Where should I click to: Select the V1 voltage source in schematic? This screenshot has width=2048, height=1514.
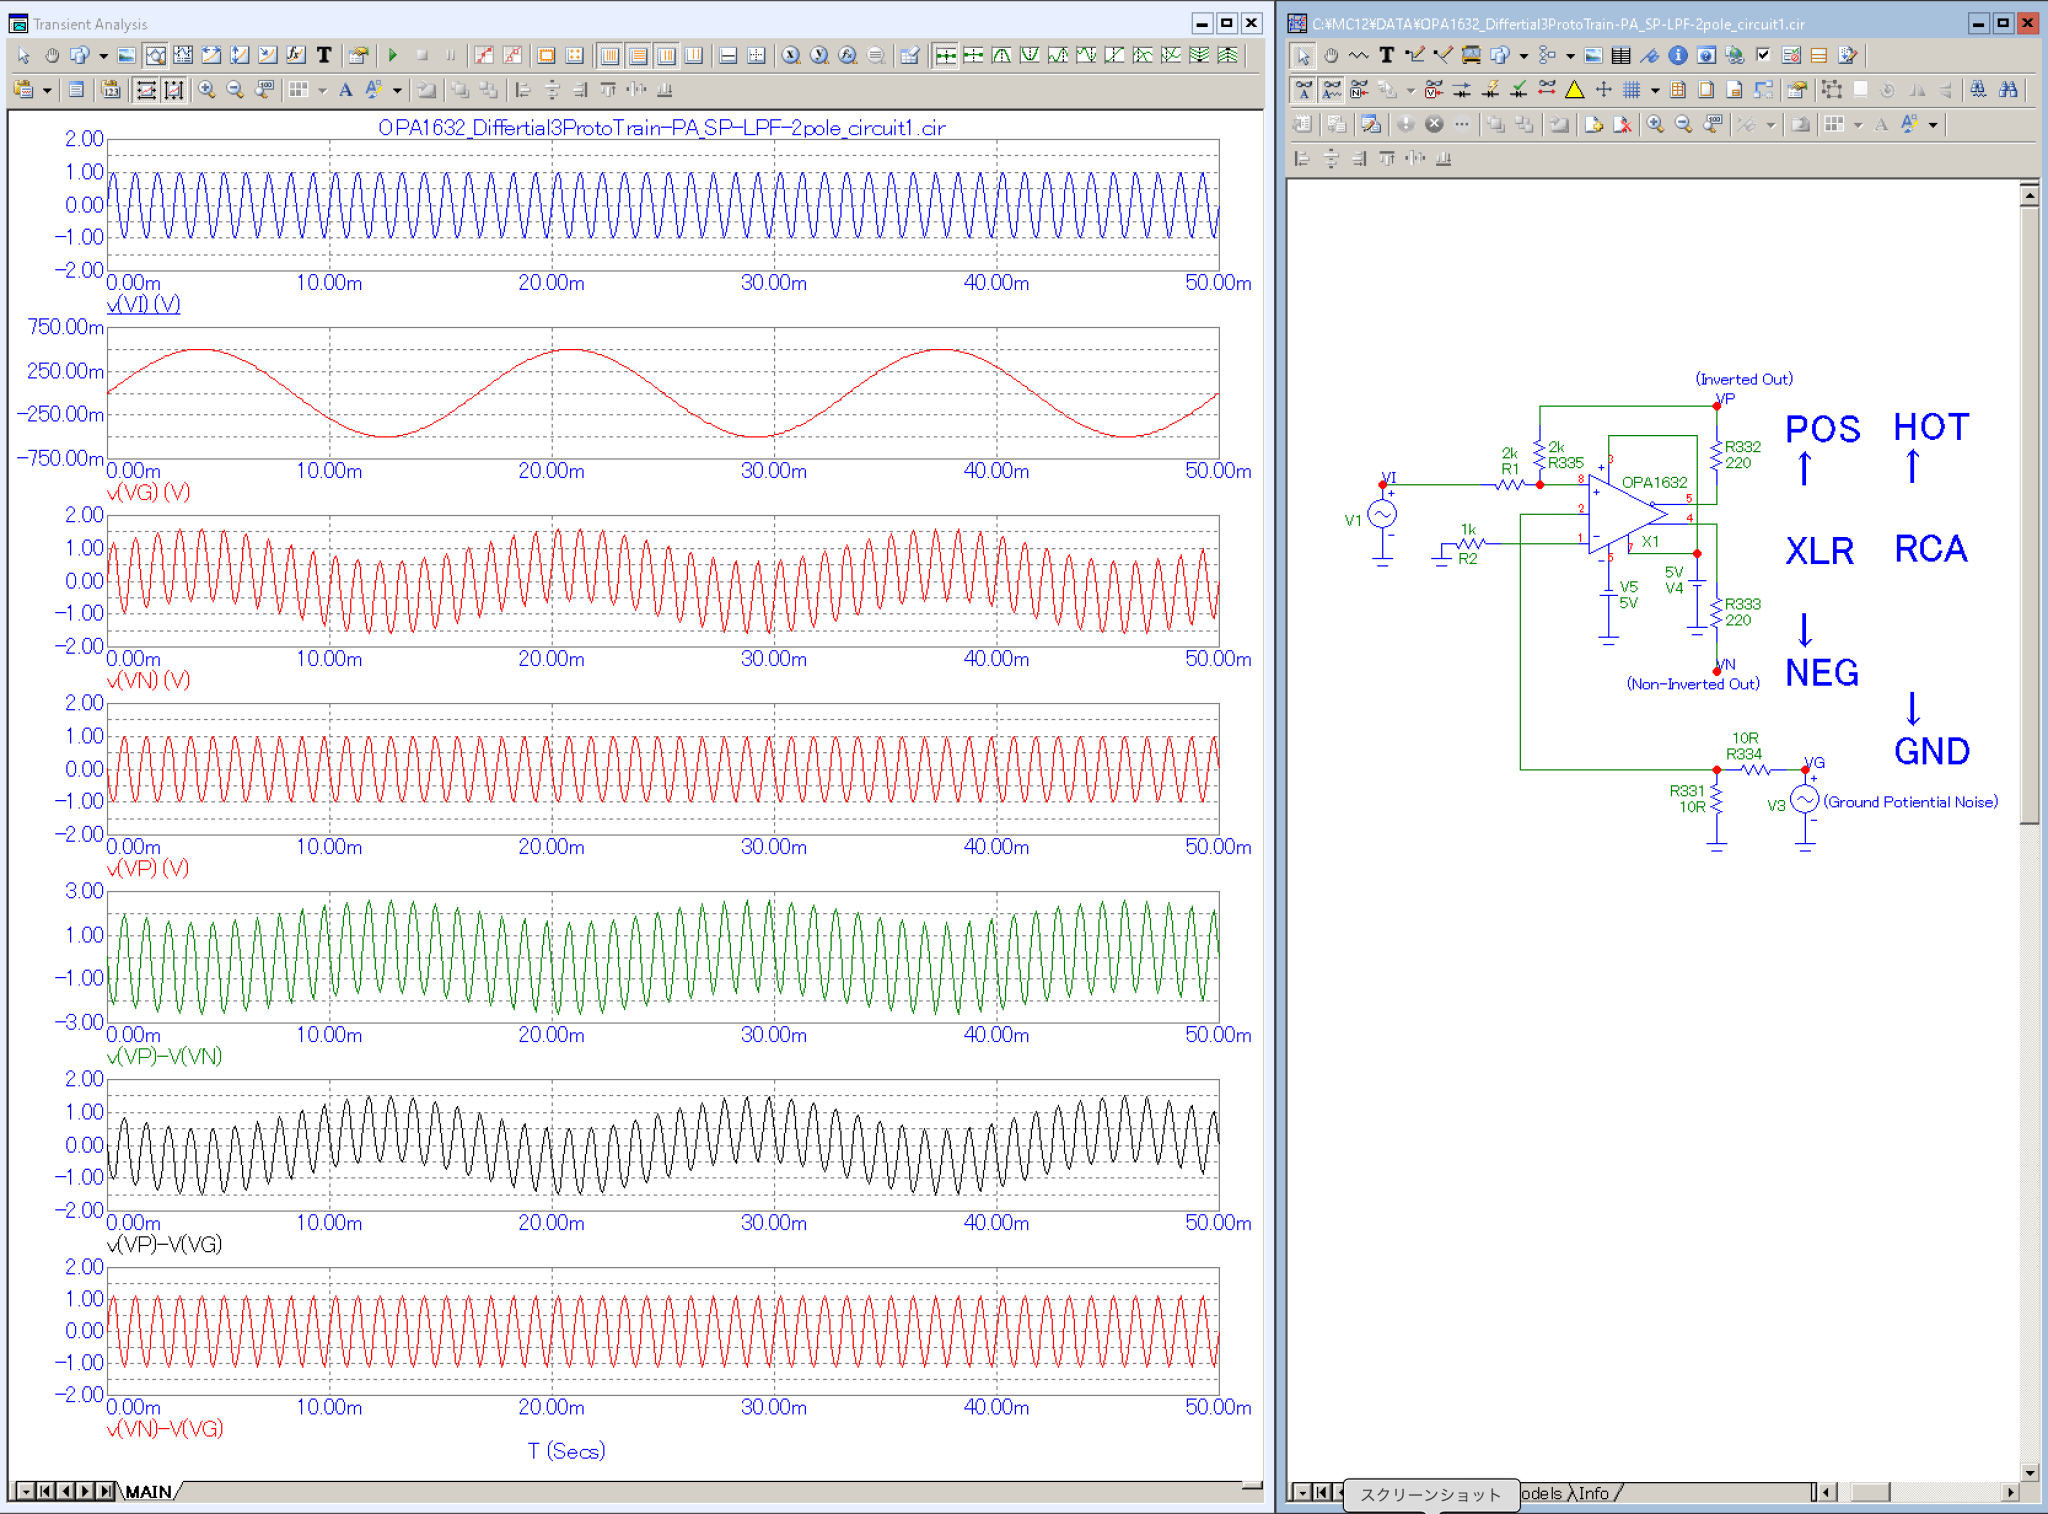(1382, 514)
